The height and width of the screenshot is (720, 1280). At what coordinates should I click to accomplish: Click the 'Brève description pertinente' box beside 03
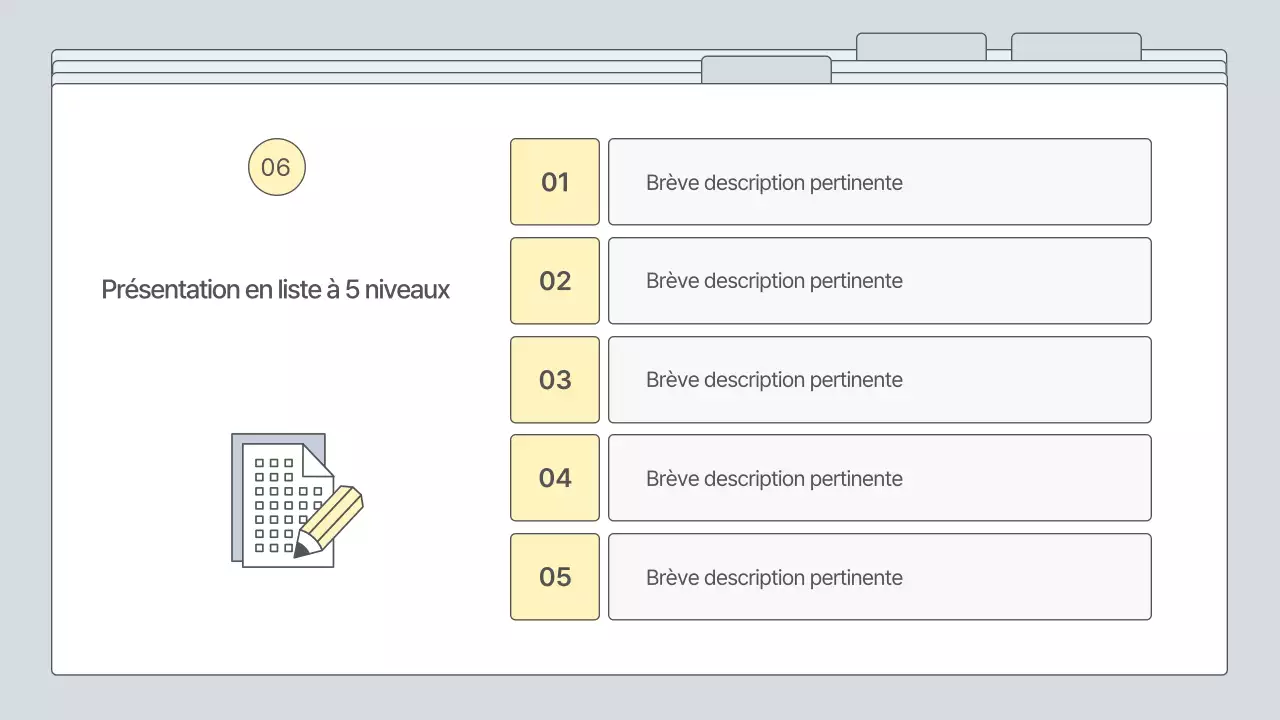[880, 380]
